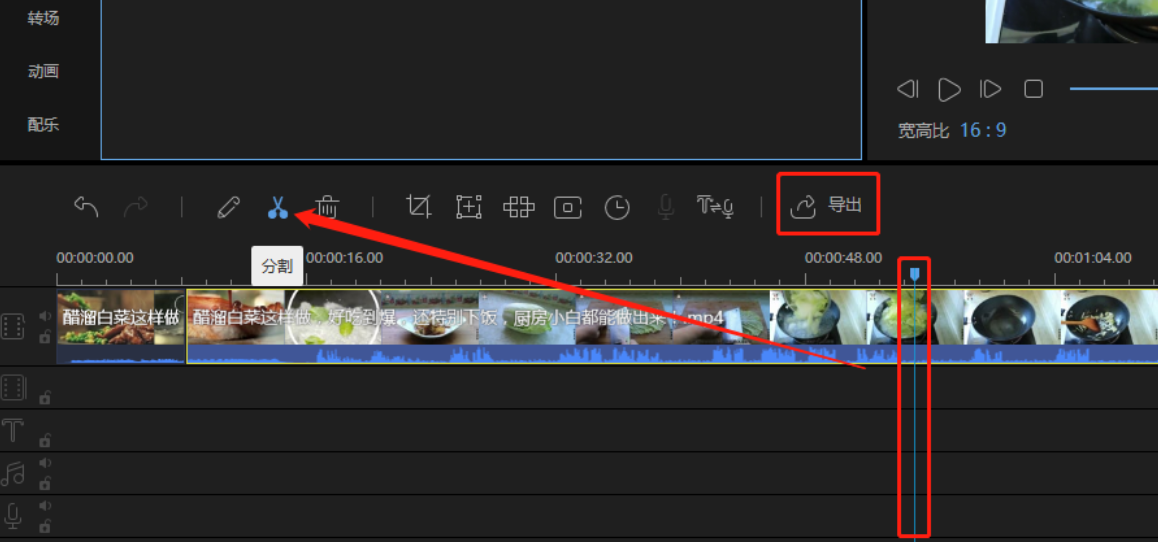Lock the picture-in-picture track
The width and height of the screenshot is (1158, 542).
(45, 399)
